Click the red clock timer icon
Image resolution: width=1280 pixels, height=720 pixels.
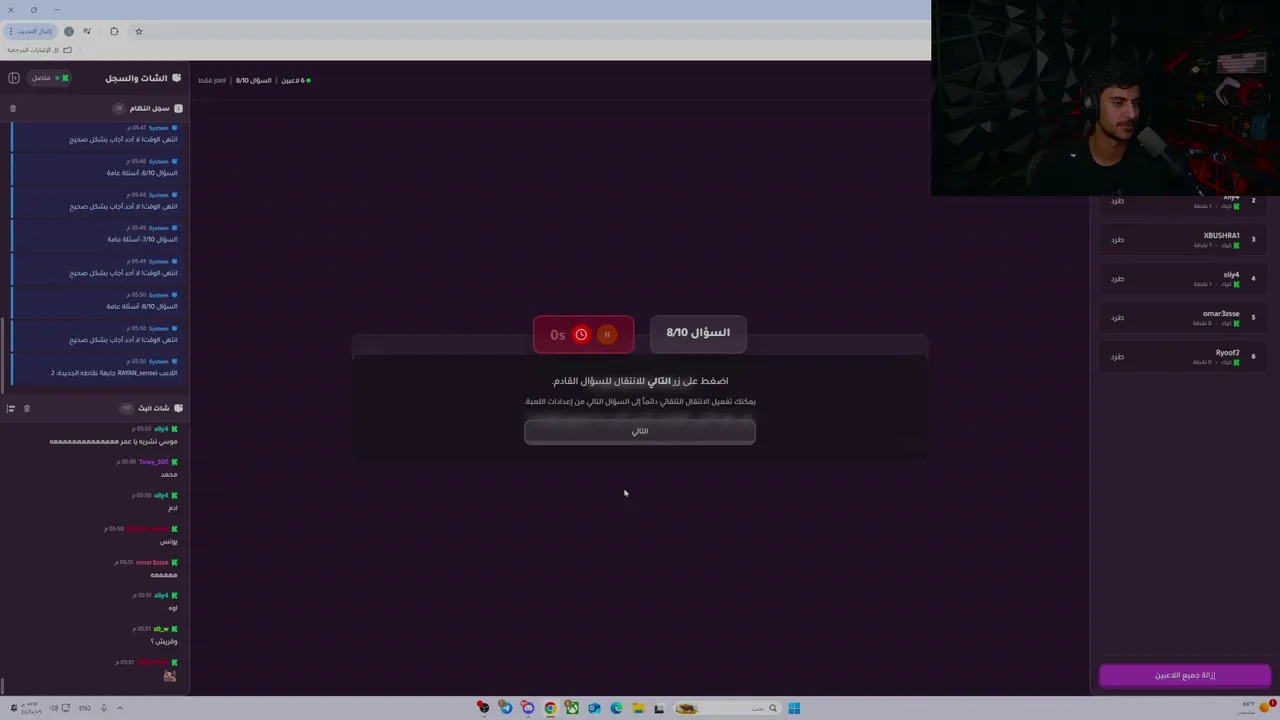pos(581,335)
